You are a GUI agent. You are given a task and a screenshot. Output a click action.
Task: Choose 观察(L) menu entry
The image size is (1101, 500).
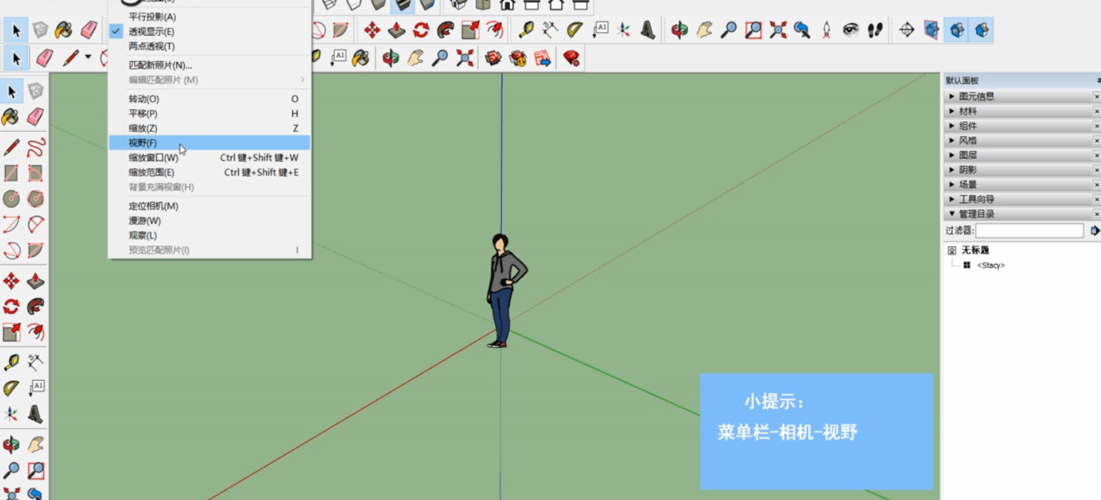coord(209,235)
